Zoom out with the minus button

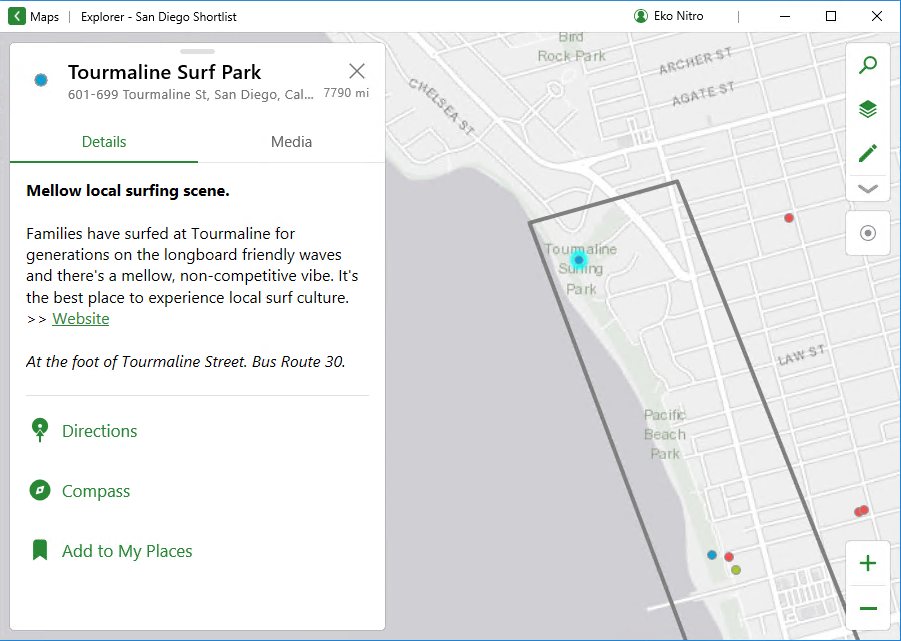(868, 608)
